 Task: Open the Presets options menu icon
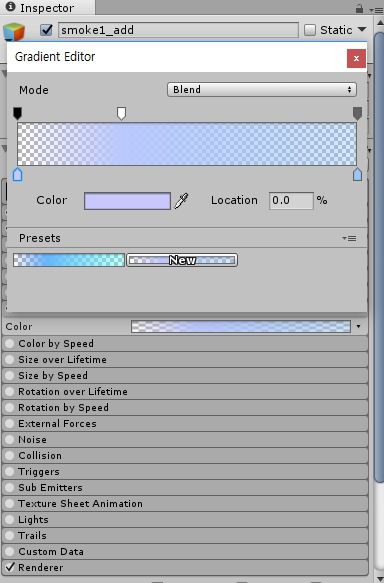(349, 238)
